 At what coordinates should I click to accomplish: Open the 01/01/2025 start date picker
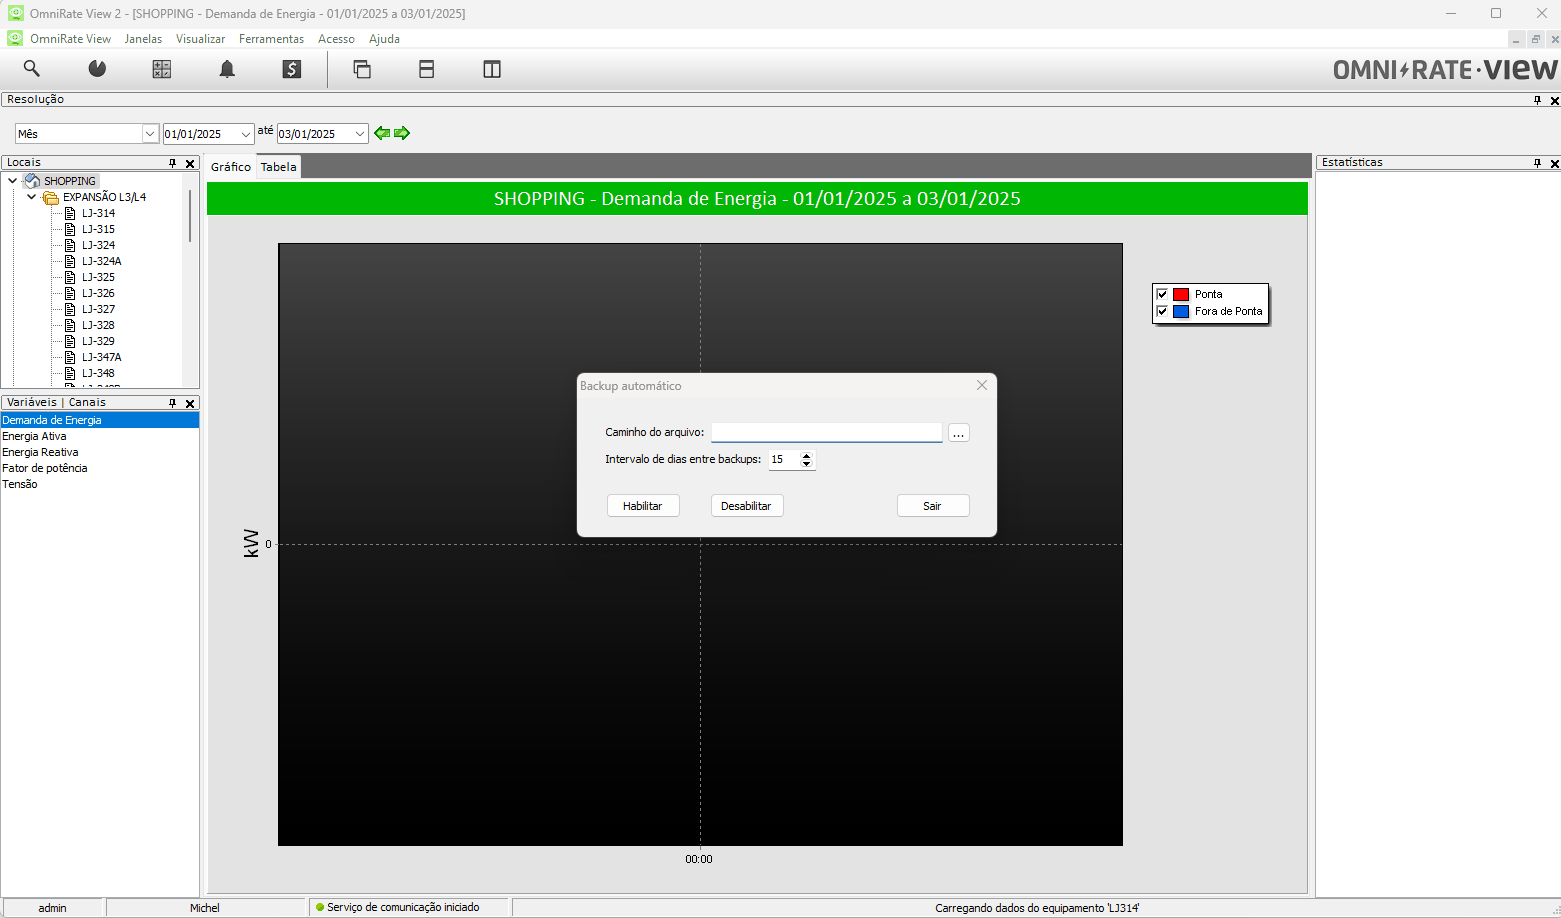[x=246, y=134]
